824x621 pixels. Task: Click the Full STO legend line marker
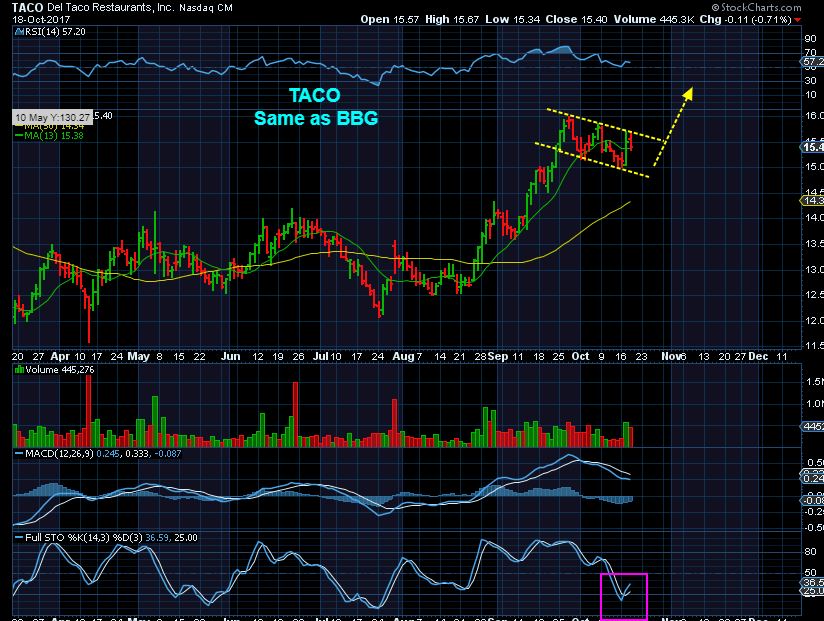tap(19, 538)
